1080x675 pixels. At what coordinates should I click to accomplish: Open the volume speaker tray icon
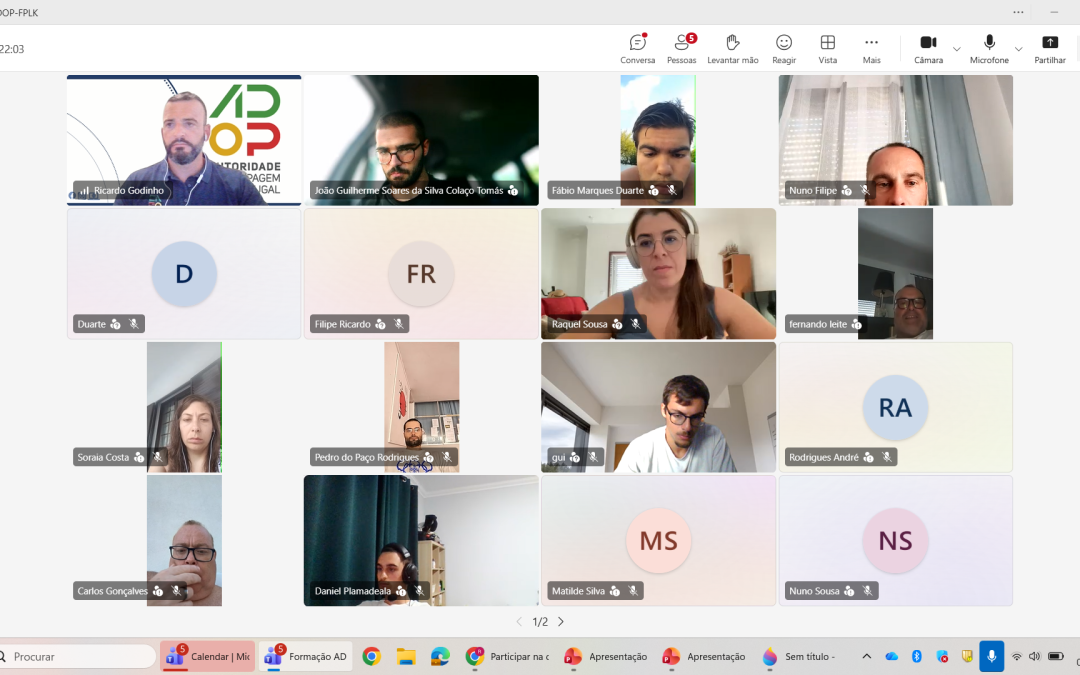(1035, 656)
